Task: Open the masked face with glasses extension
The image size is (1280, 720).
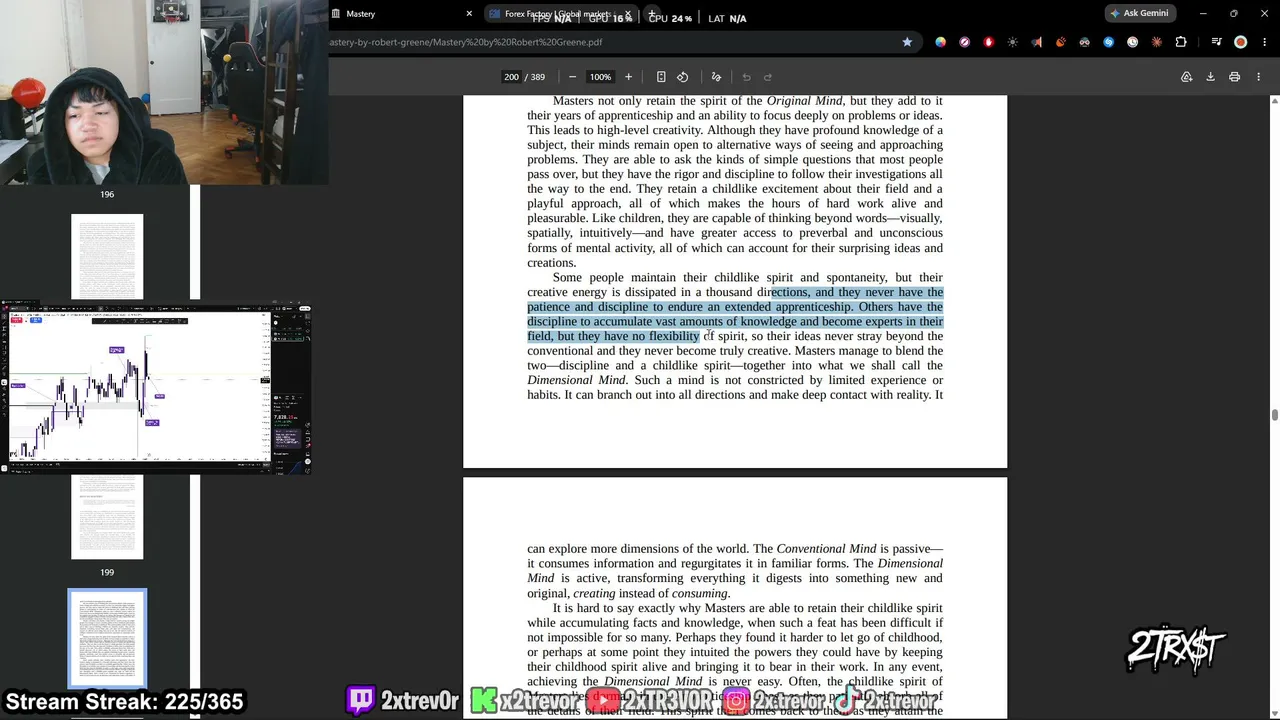Action: (x=1084, y=42)
